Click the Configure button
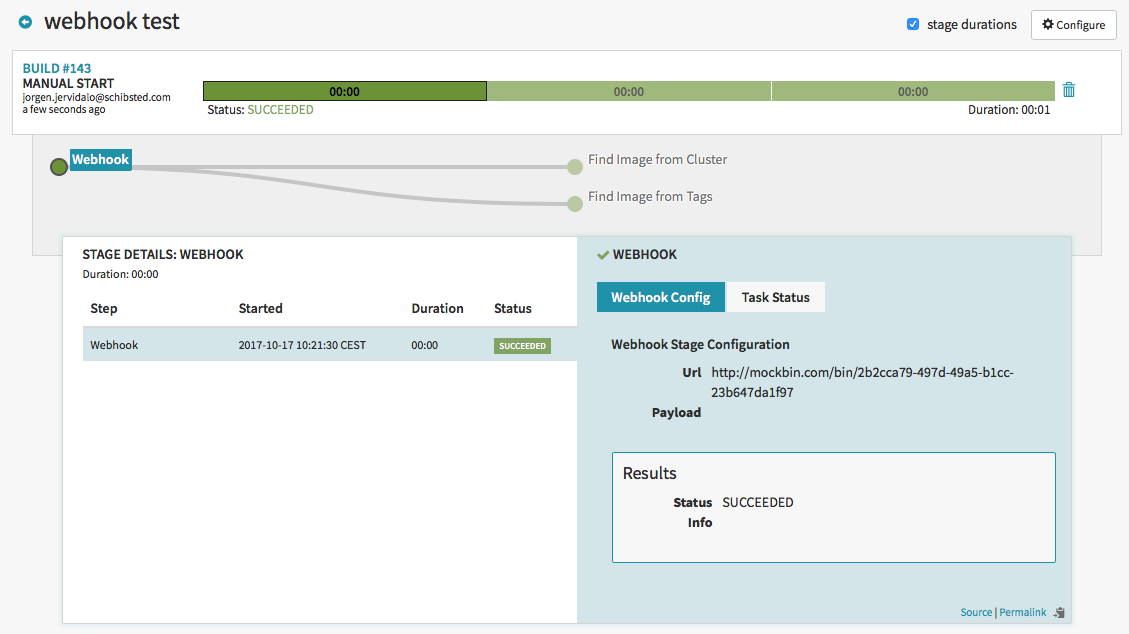Screen dimensions: 1129x634 click(x=1073, y=24)
